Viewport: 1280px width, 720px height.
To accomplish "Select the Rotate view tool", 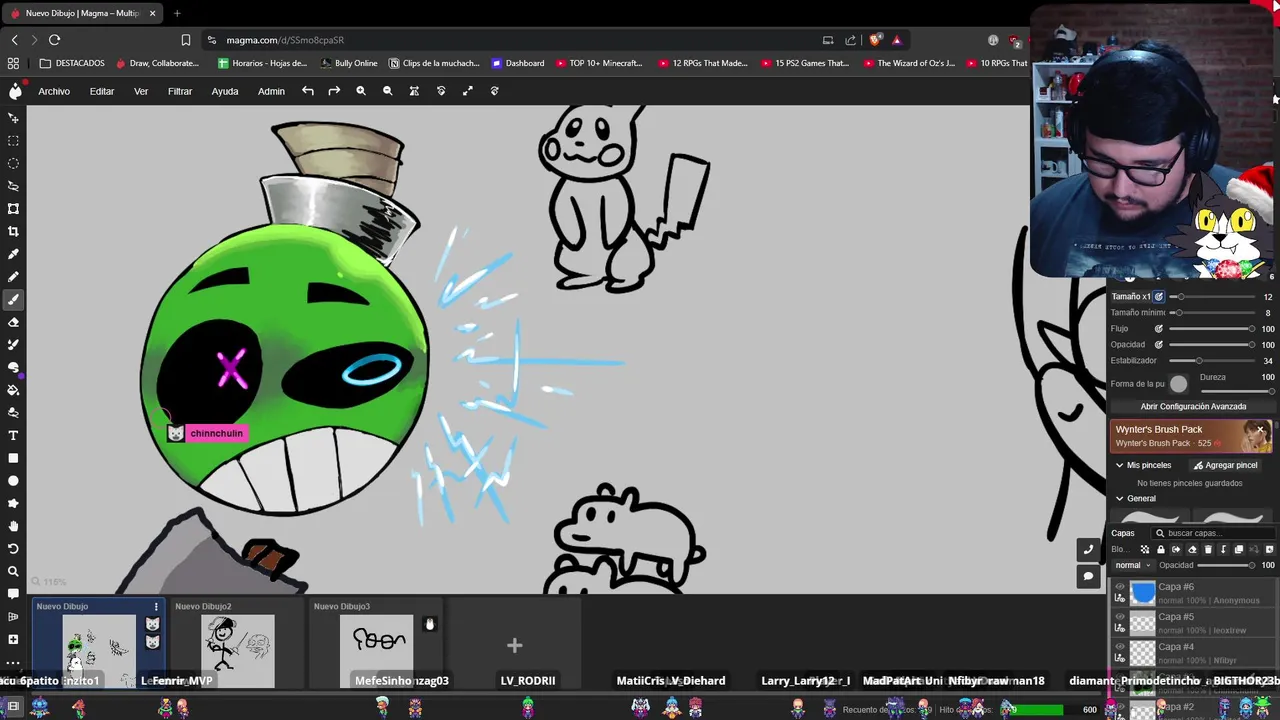I will (x=13, y=549).
